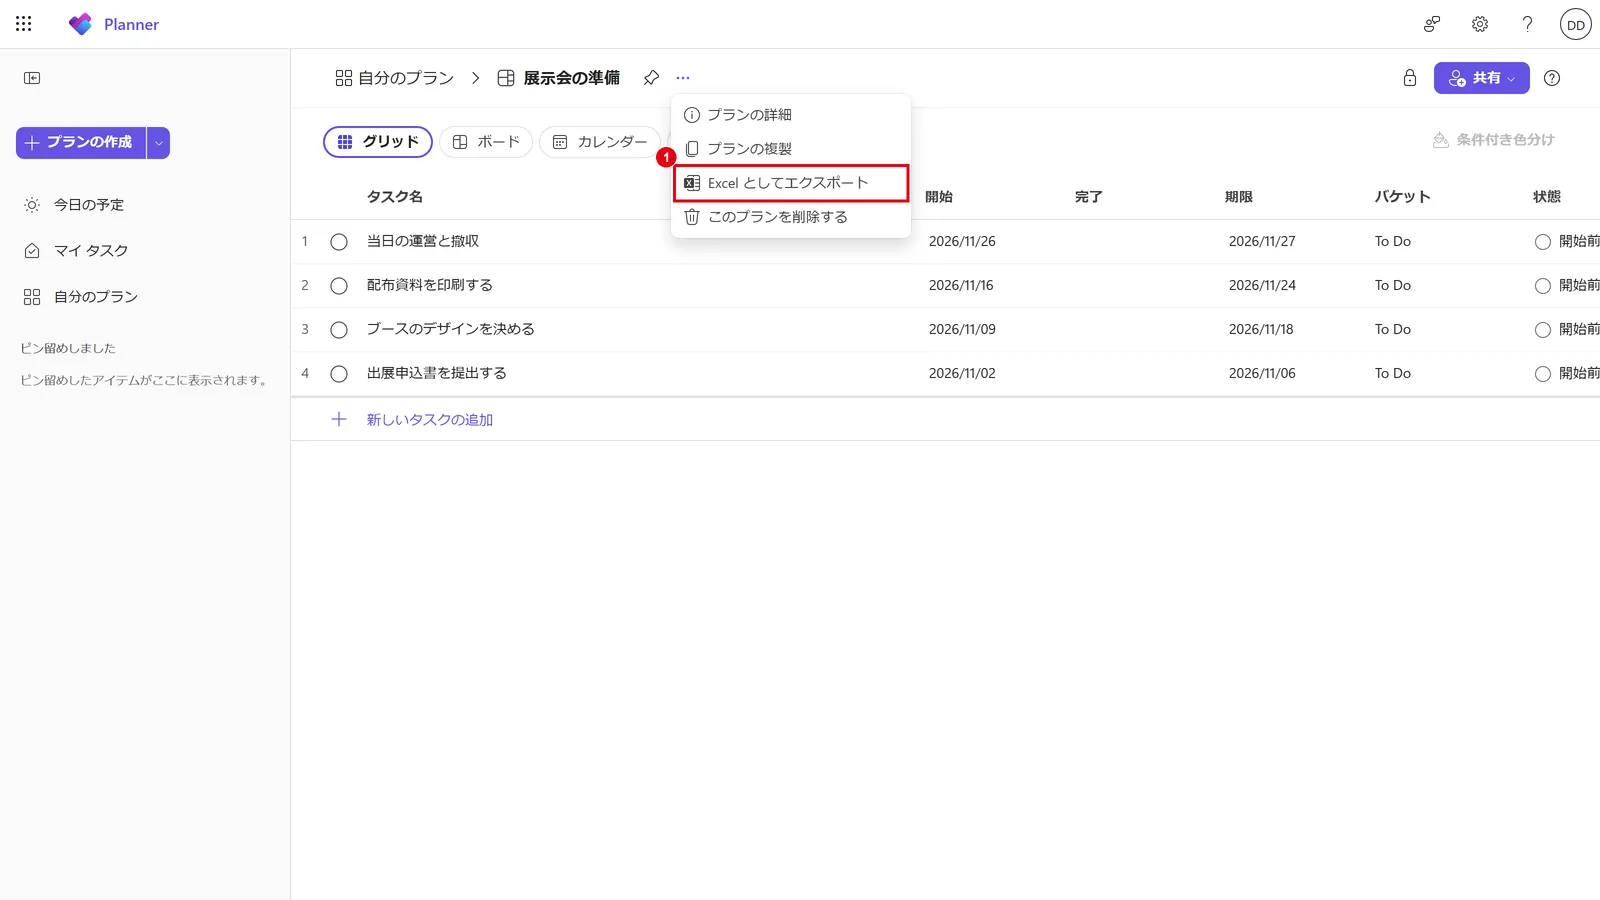Choose Excel としてエクスポート
This screenshot has width=1600, height=900.
coord(790,183)
